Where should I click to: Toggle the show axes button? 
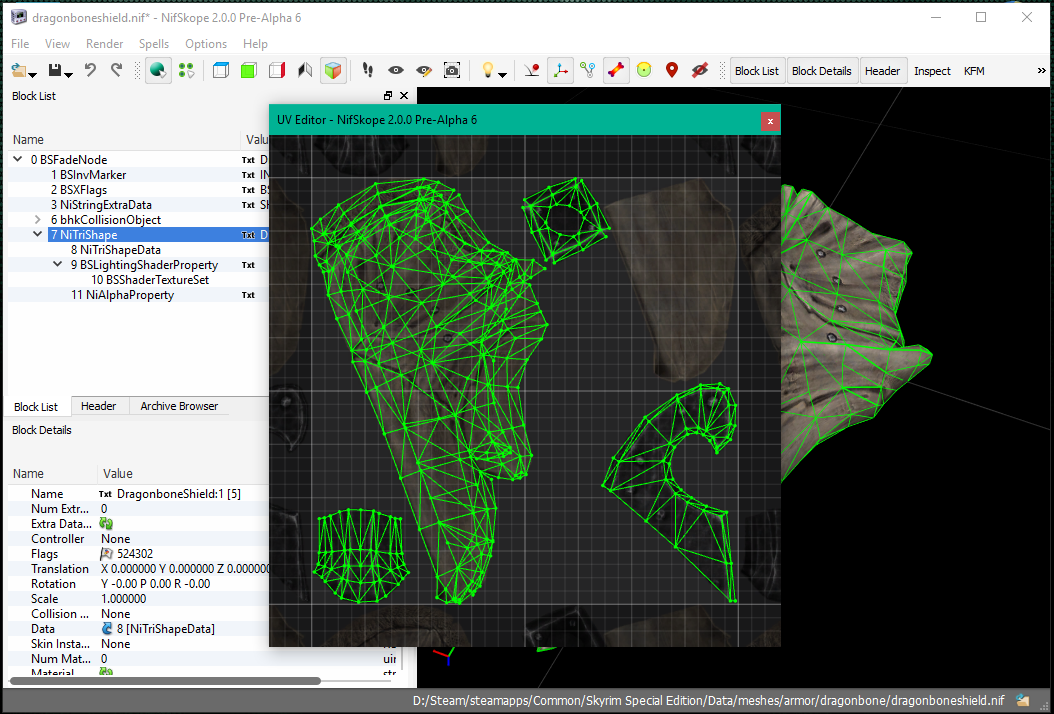[560, 71]
